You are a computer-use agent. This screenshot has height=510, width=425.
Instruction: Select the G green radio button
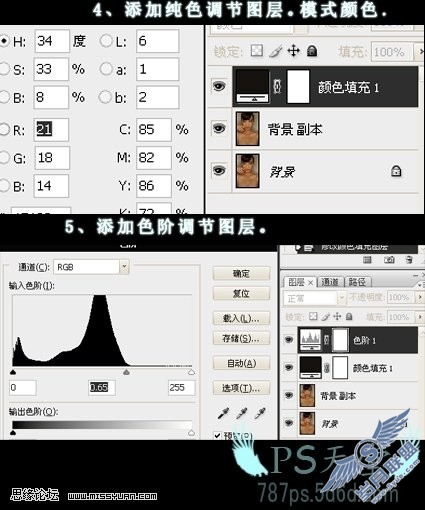4,157
